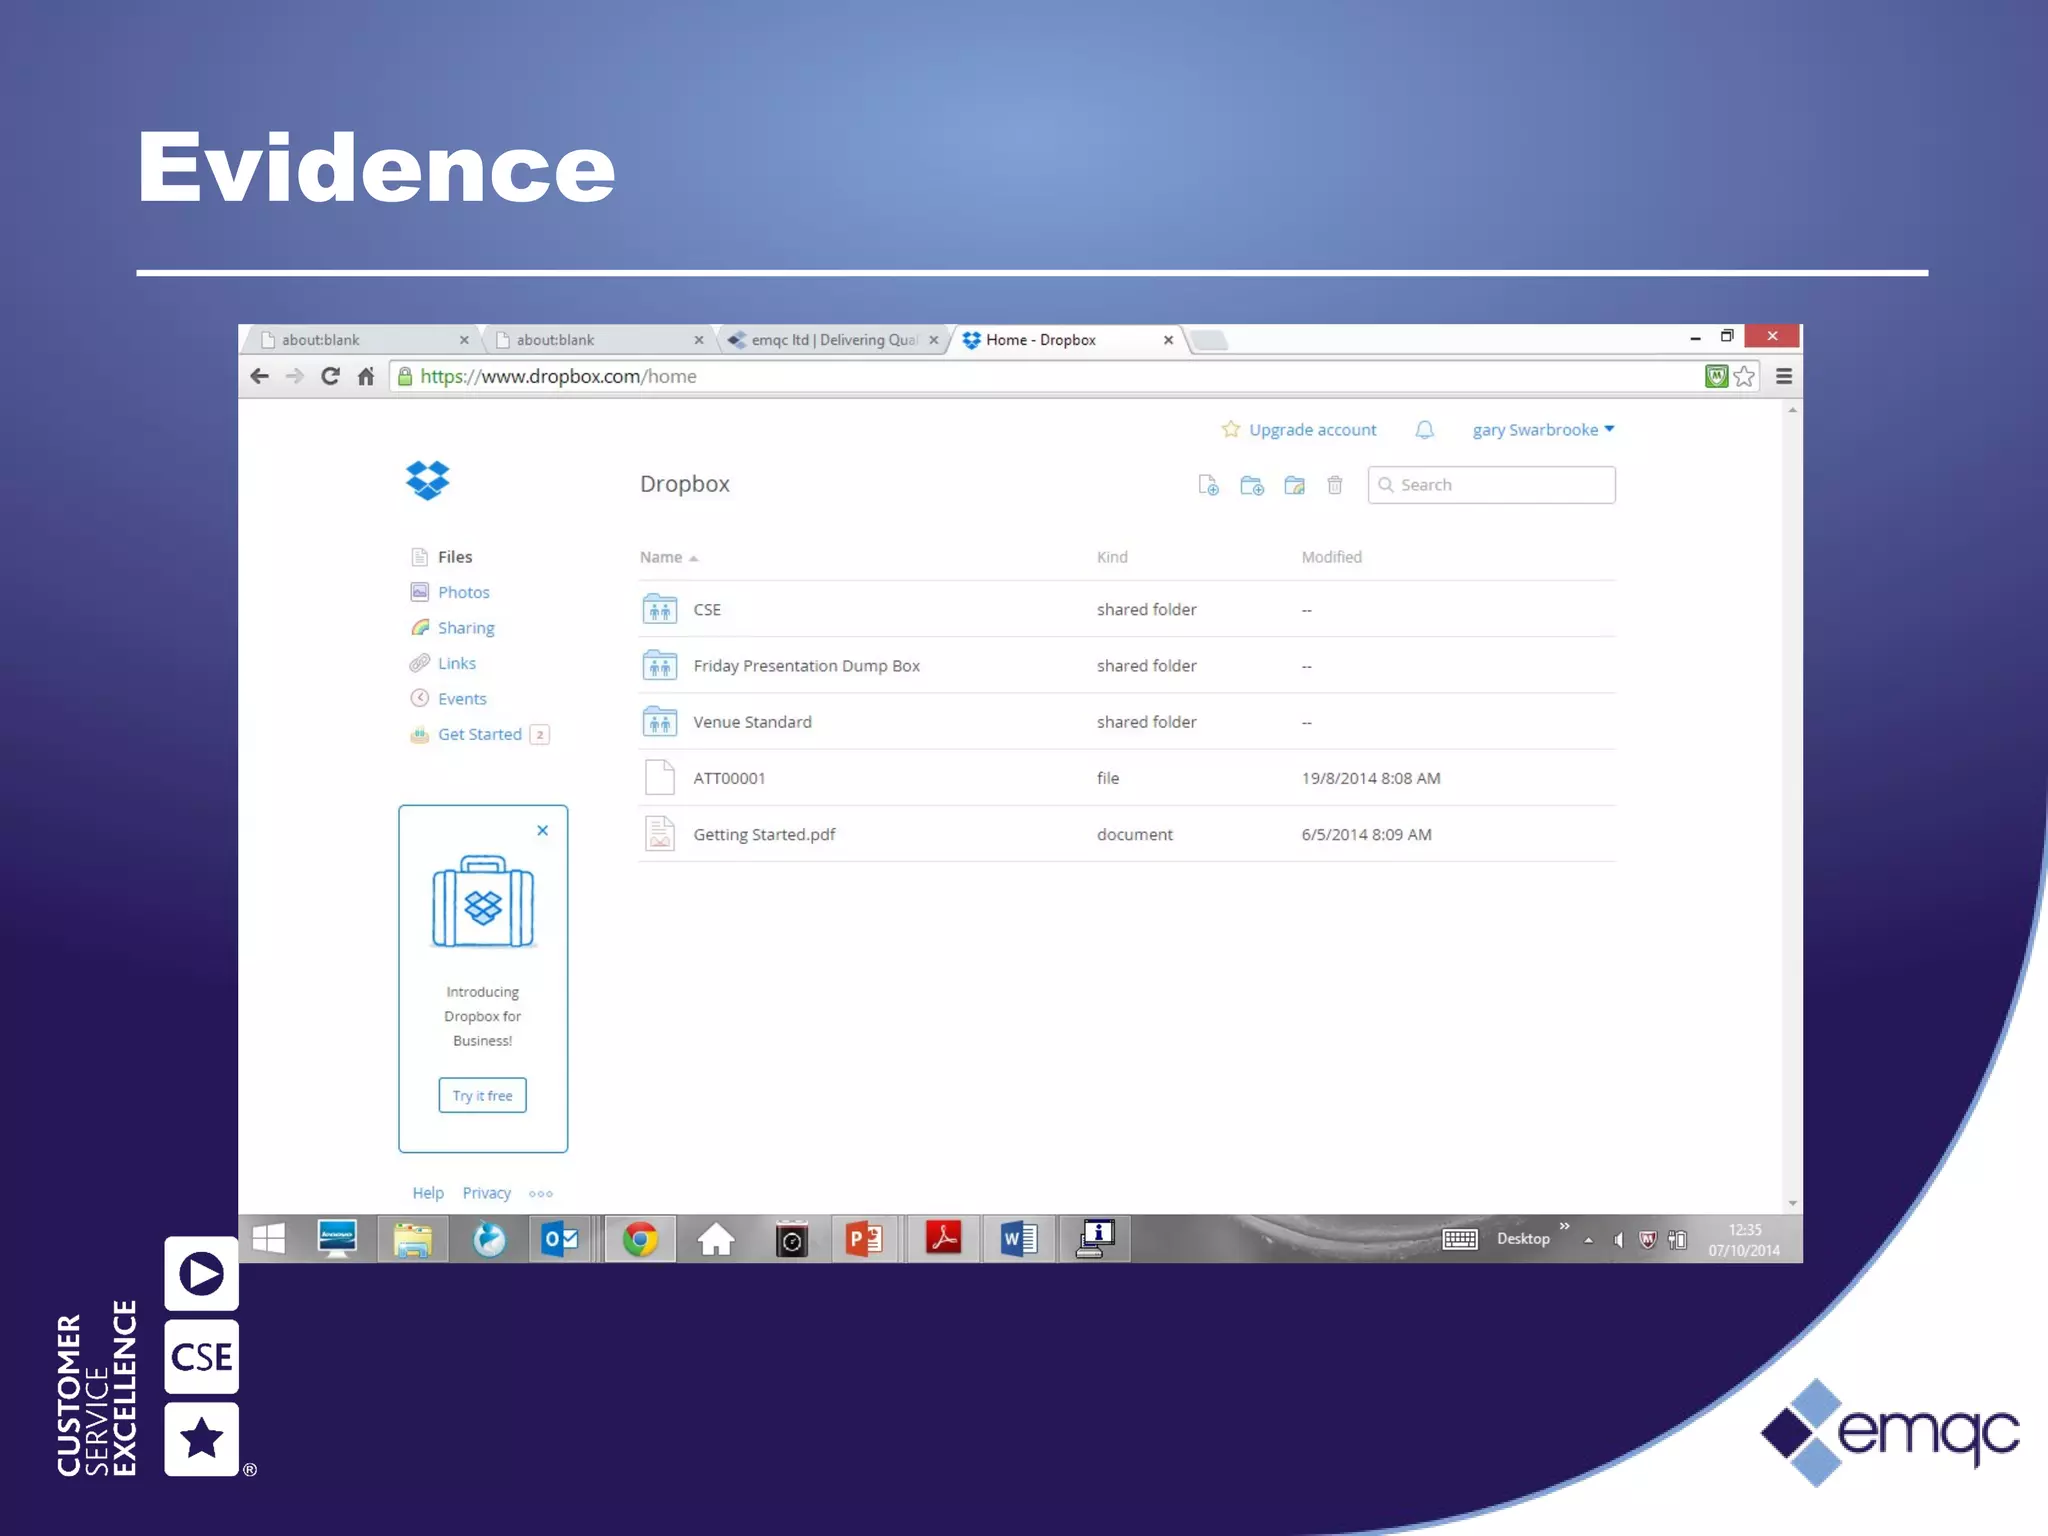2048x1536 pixels.
Task: Dismiss the Dropbox for Business promo
Action: pos(543,830)
